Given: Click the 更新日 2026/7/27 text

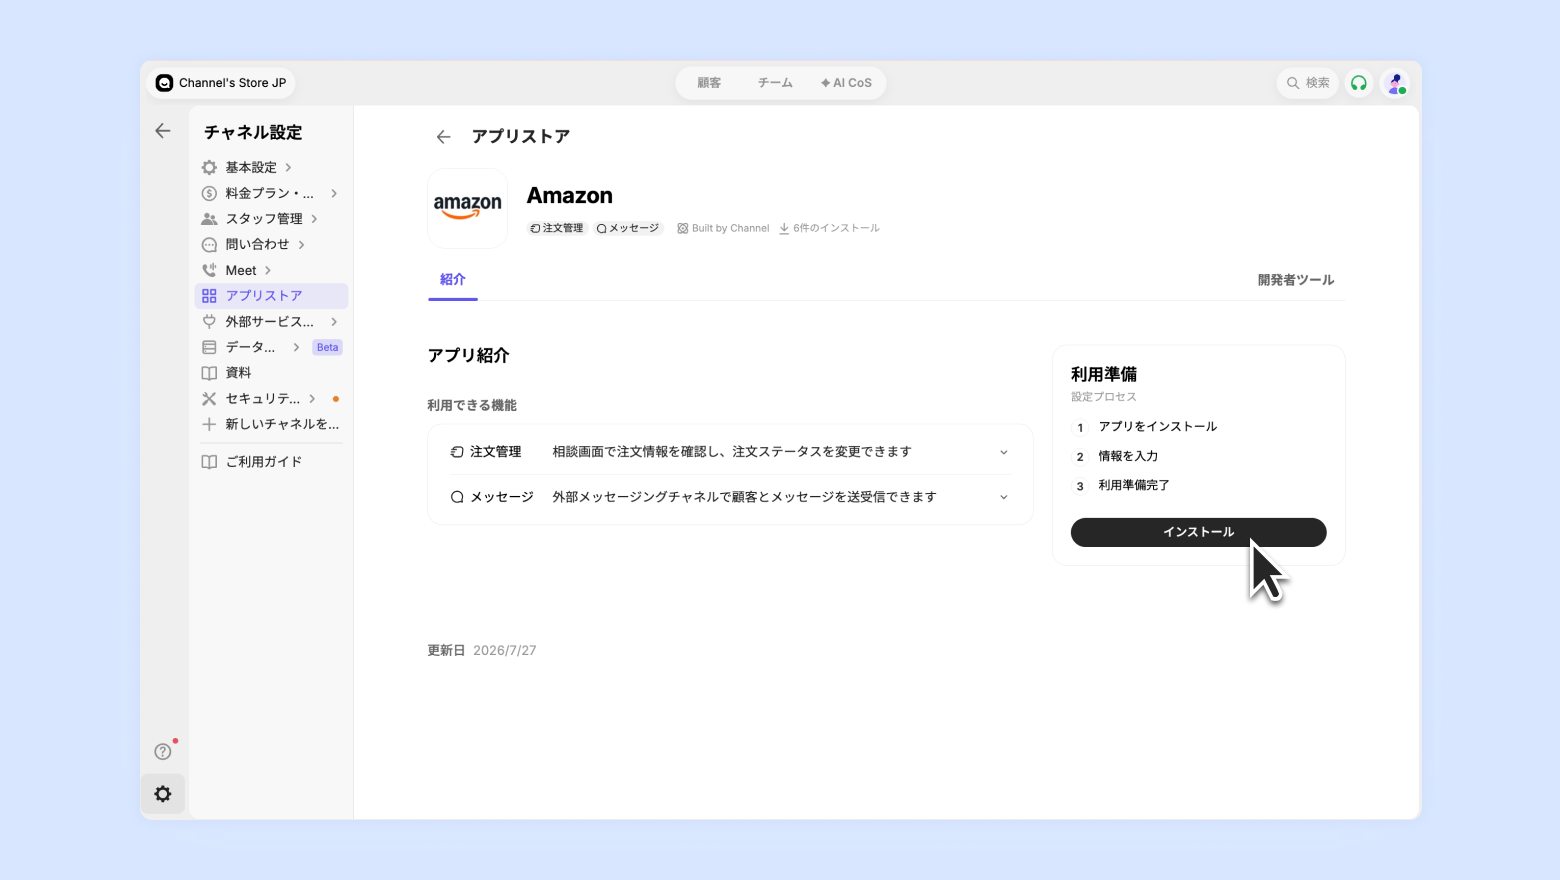Looking at the screenshot, I should point(482,650).
